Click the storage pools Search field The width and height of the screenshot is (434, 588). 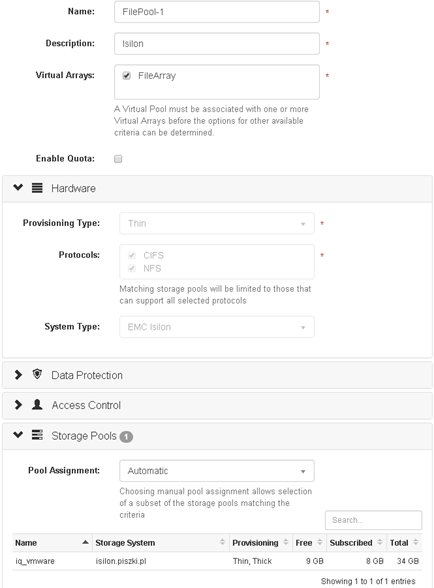[373, 520]
